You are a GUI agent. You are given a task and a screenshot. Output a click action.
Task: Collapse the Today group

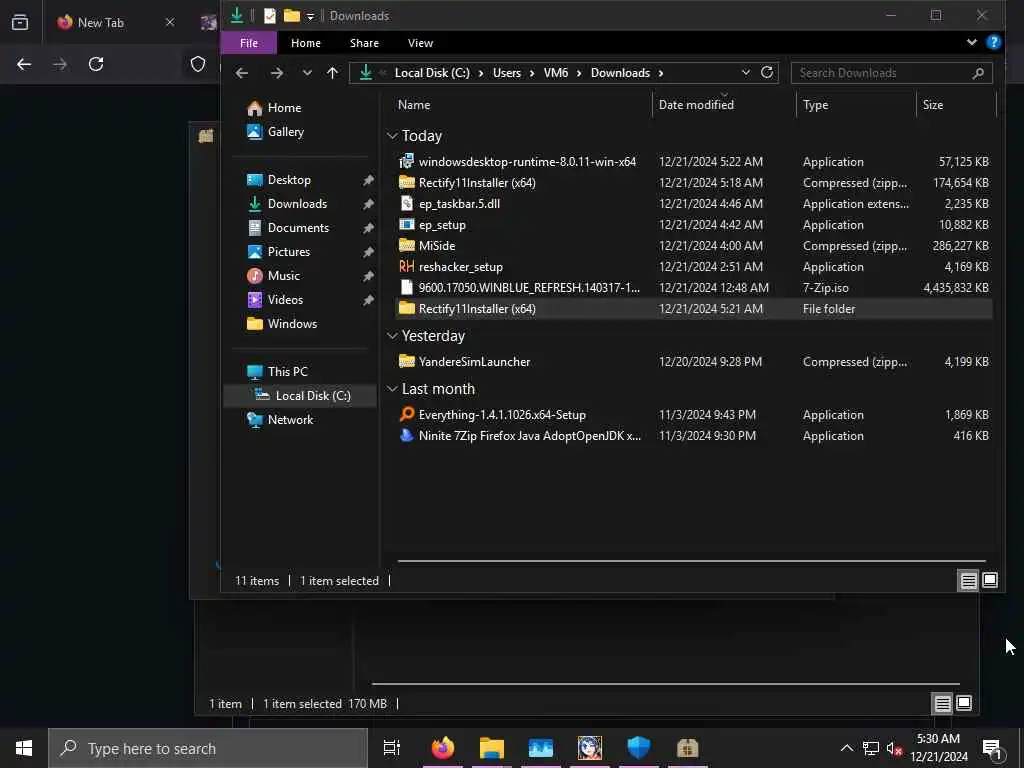[x=392, y=136]
